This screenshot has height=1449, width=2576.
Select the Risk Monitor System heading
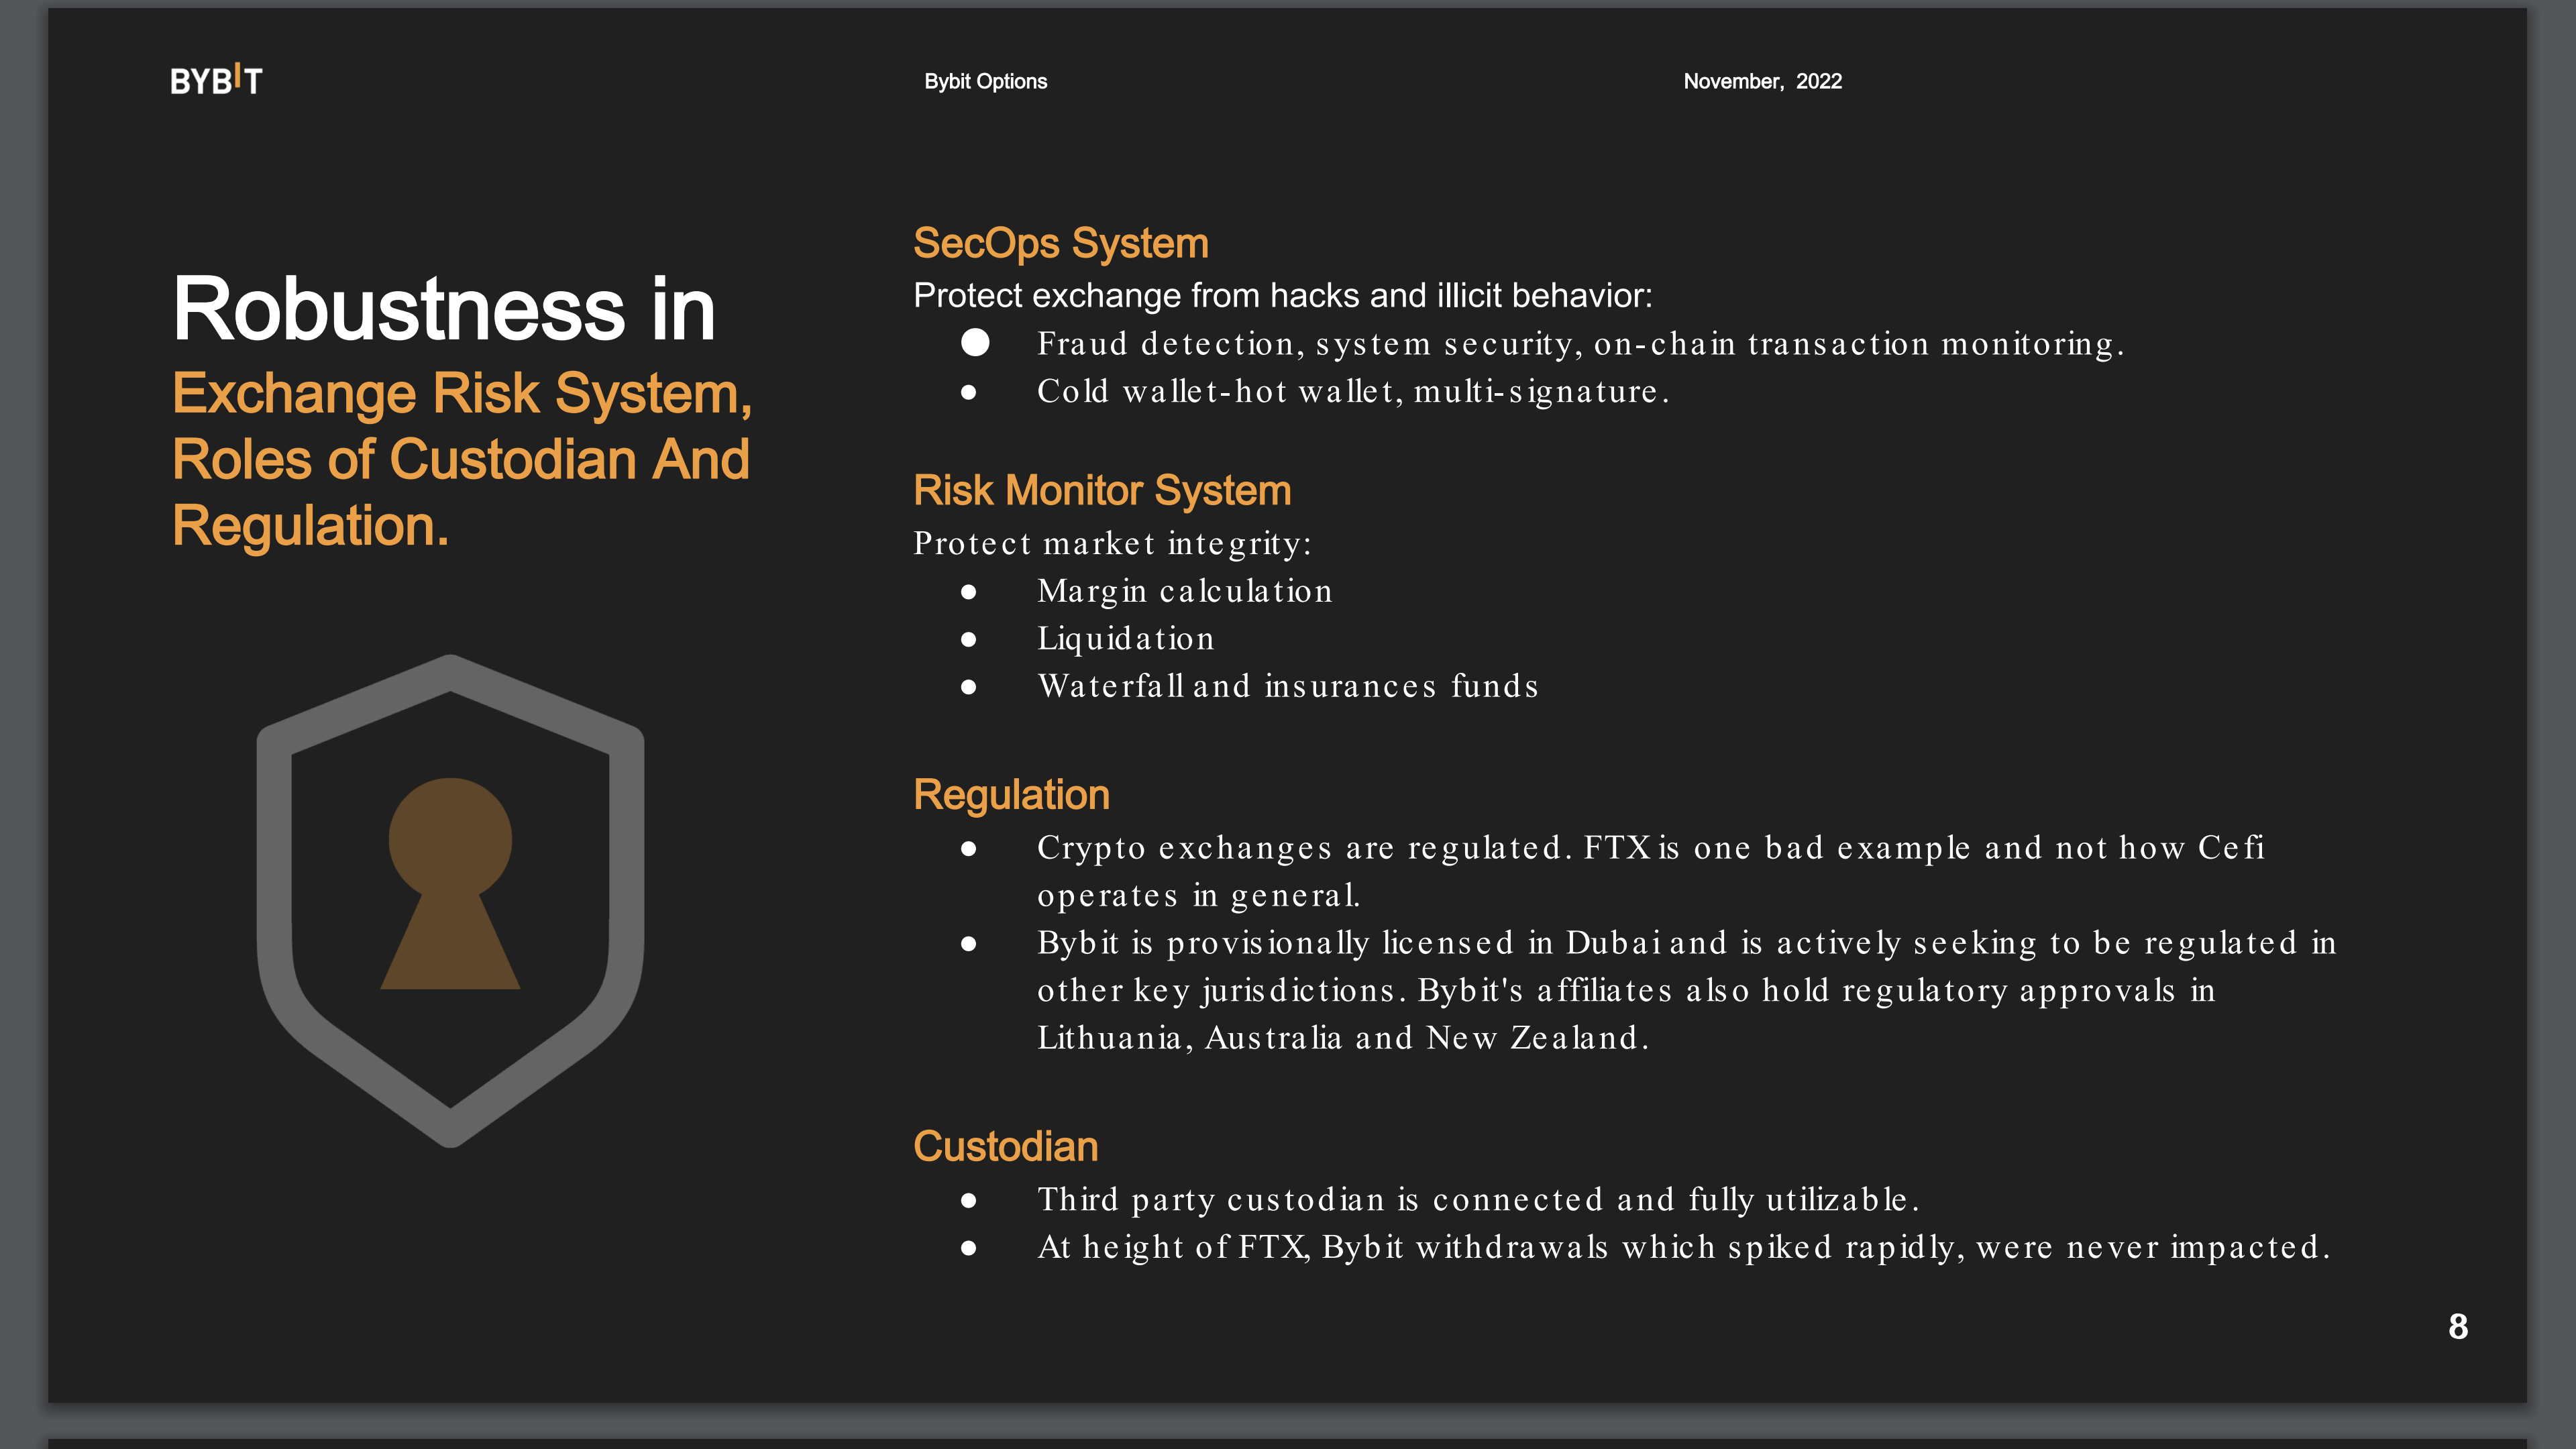1102,491
